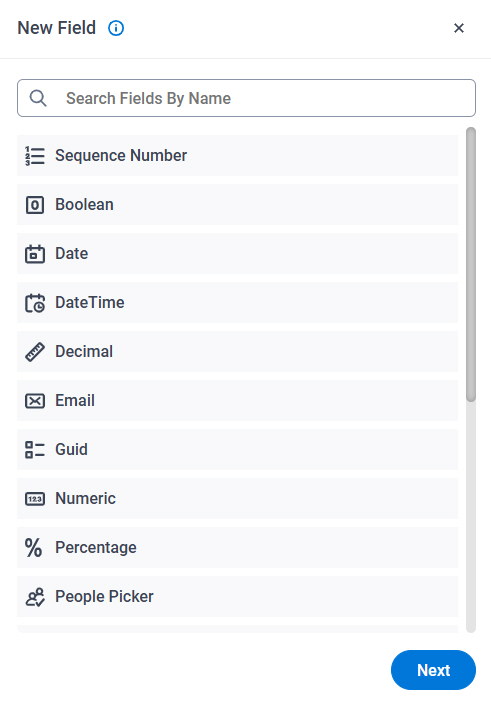Click the Email envelope icon
The width and height of the screenshot is (491, 705).
pyautogui.click(x=35, y=401)
